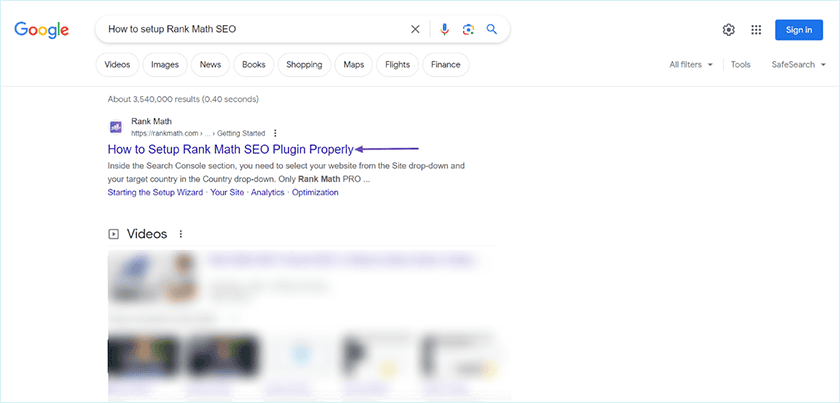
Task: Expand the All filters dropdown
Action: [x=691, y=64]
